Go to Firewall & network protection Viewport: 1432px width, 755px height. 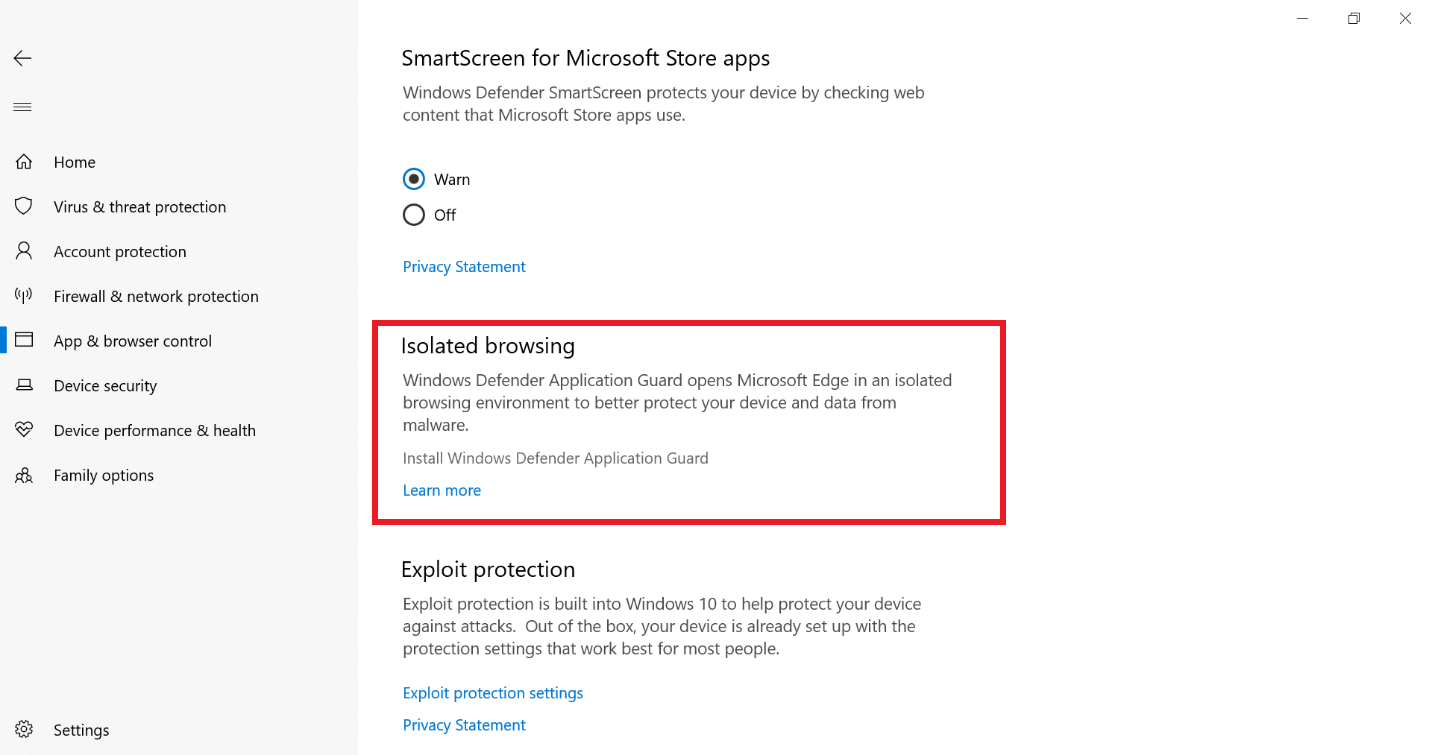pos(155,296)
